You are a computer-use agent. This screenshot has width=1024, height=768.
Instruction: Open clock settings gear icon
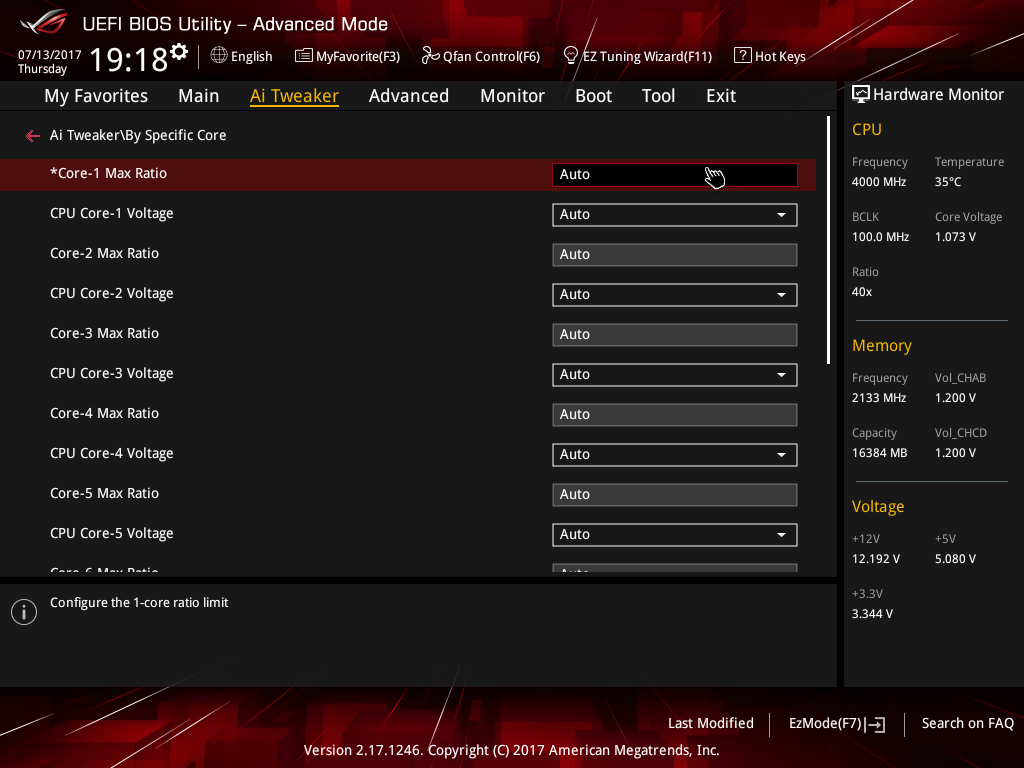click(x=179, y=52)
